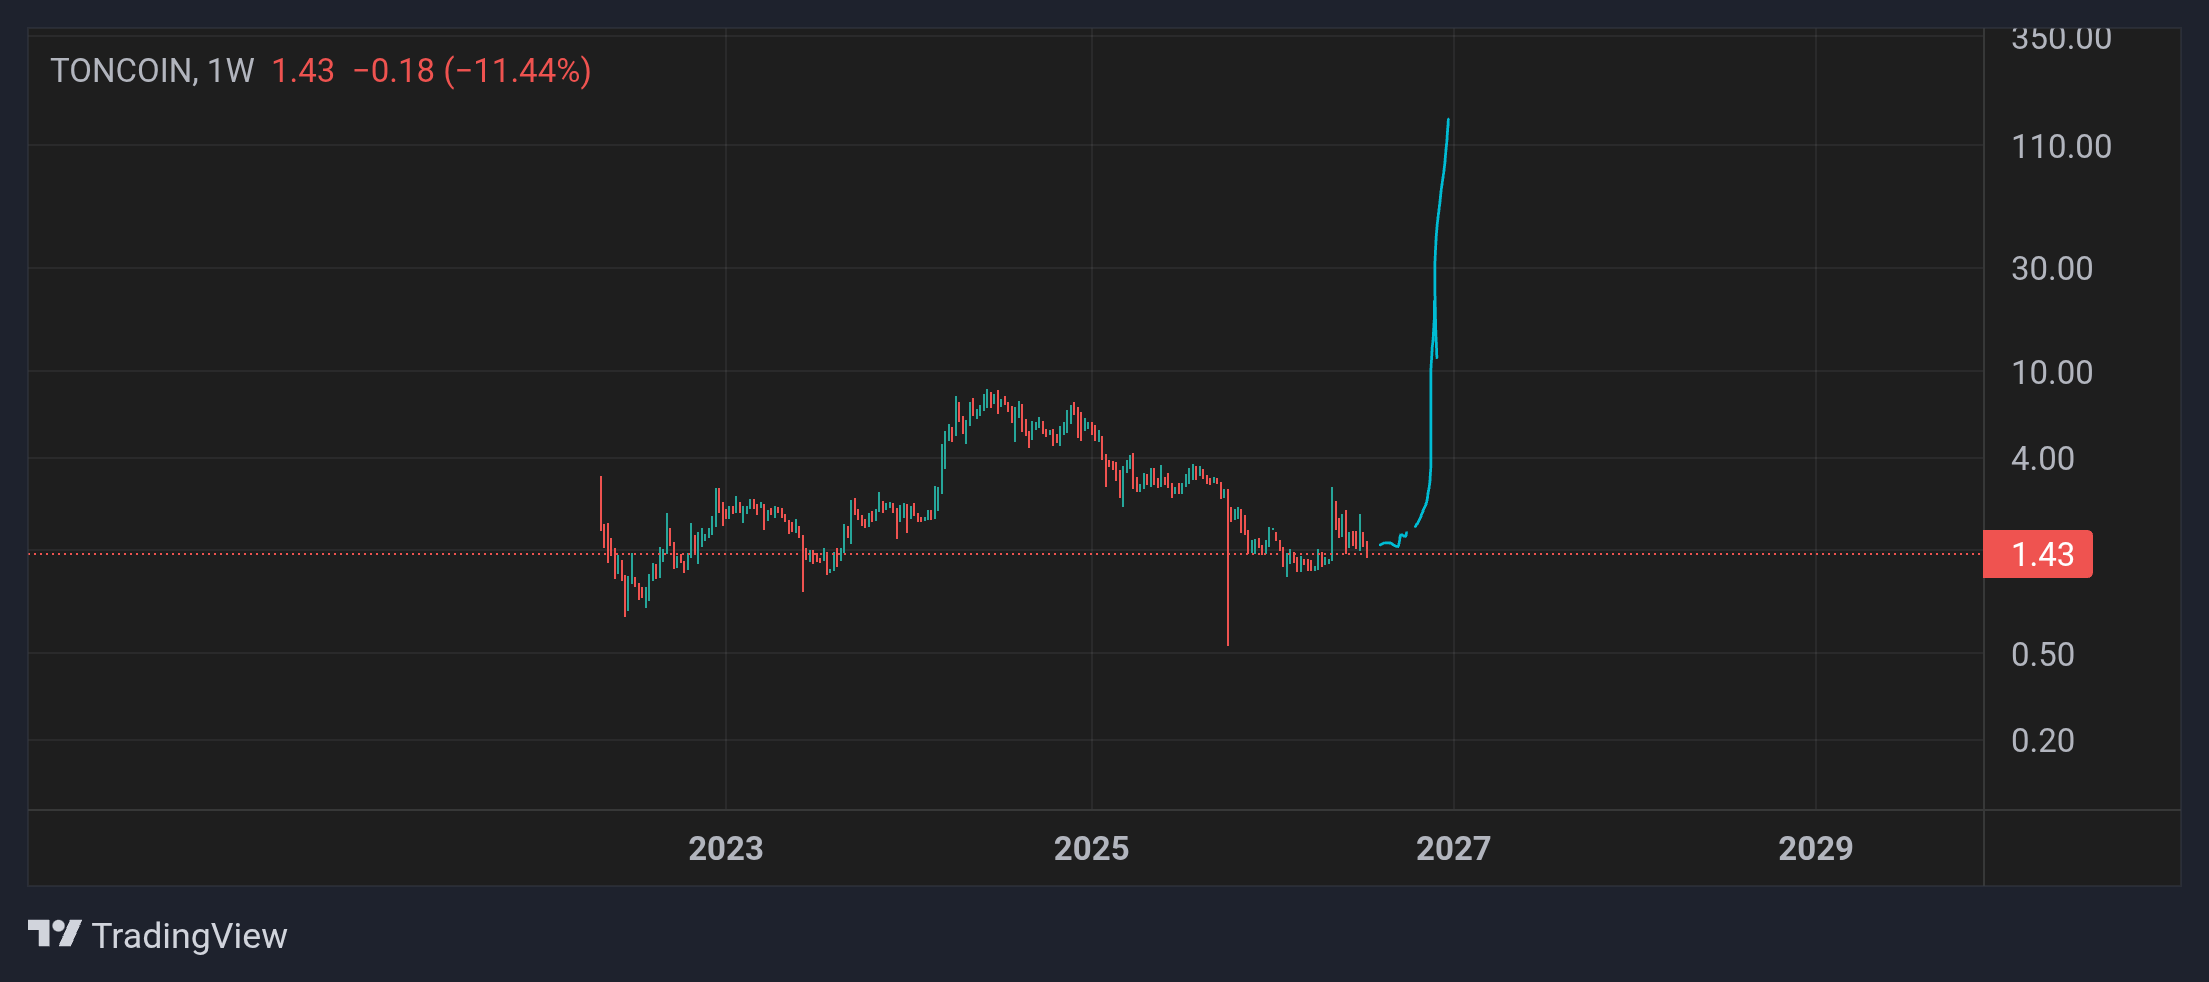Click the 2027 time axis label
Image resolution: width=2209 pixels, height=982 pixels.
pyautogui.click(x=1454, y=849)
